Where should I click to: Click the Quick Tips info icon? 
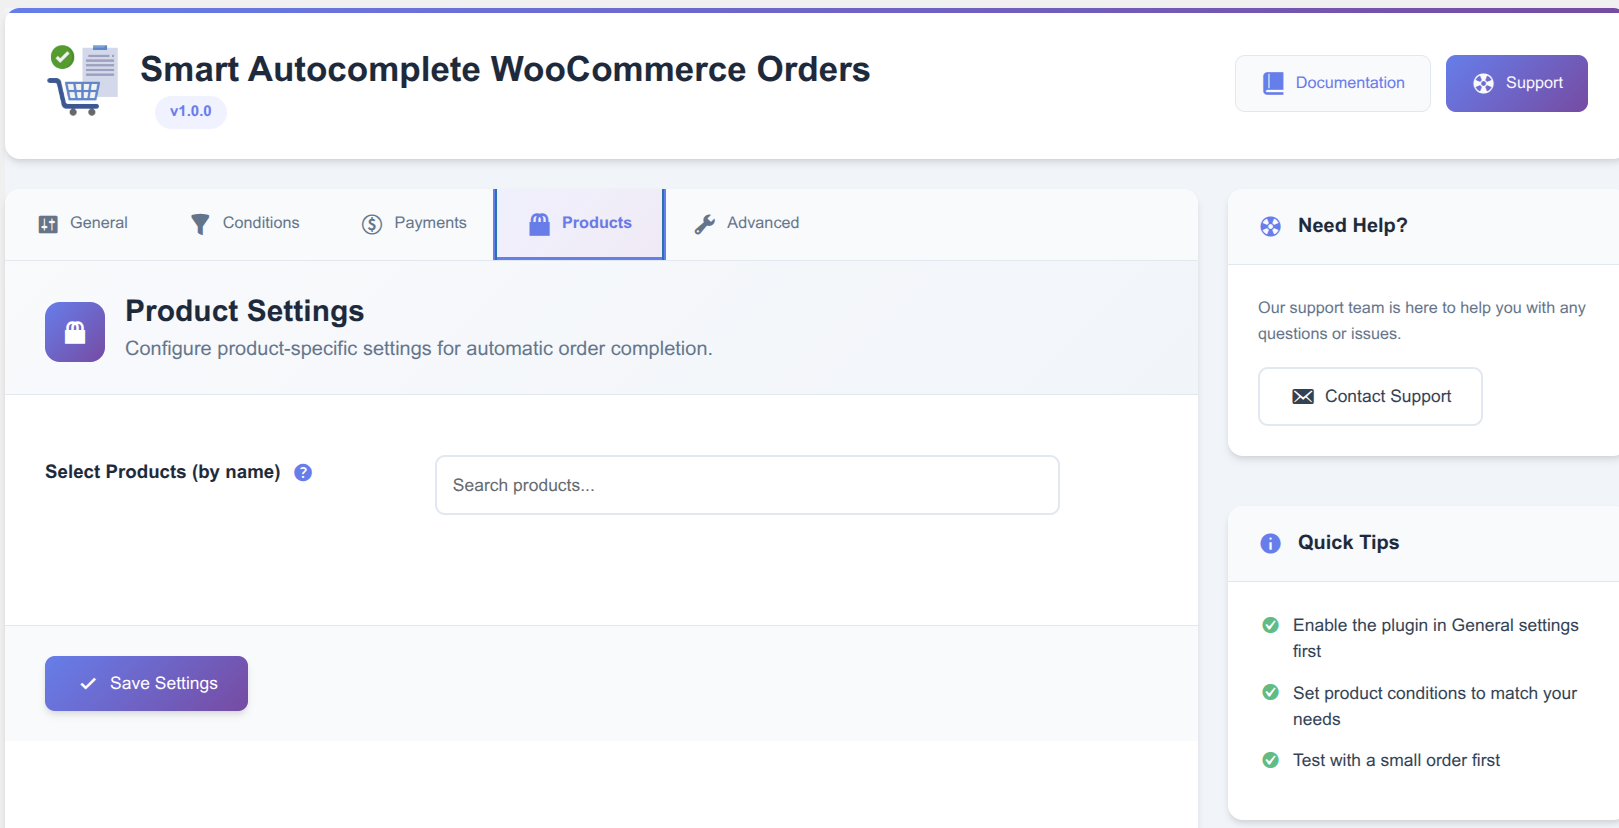coord(1270,543)
